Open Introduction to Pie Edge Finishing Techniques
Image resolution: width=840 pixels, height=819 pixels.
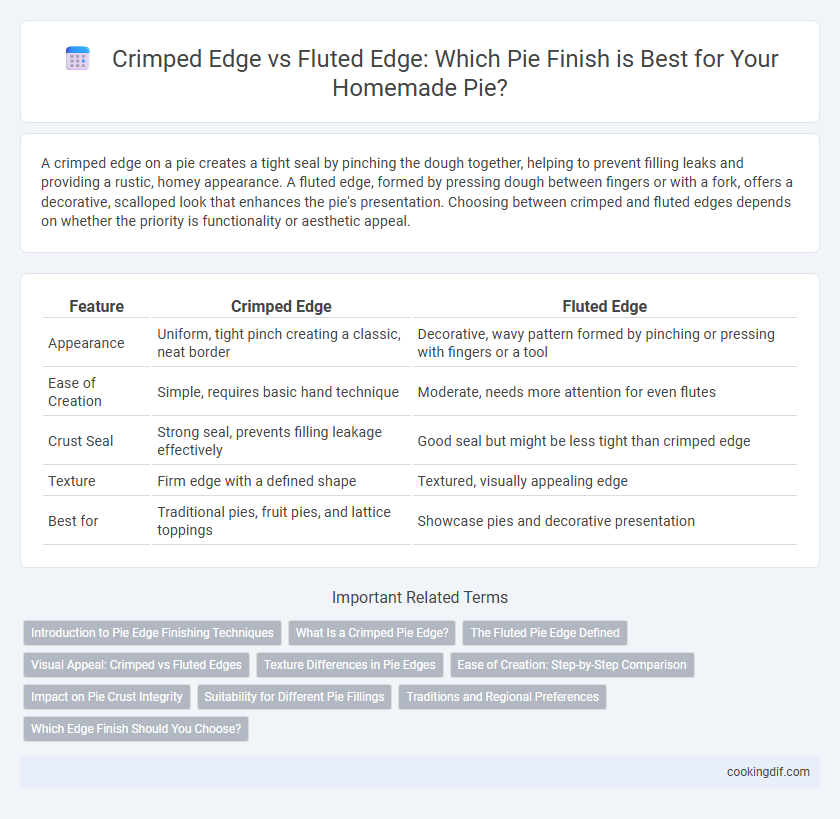click(x=152, y=633)
